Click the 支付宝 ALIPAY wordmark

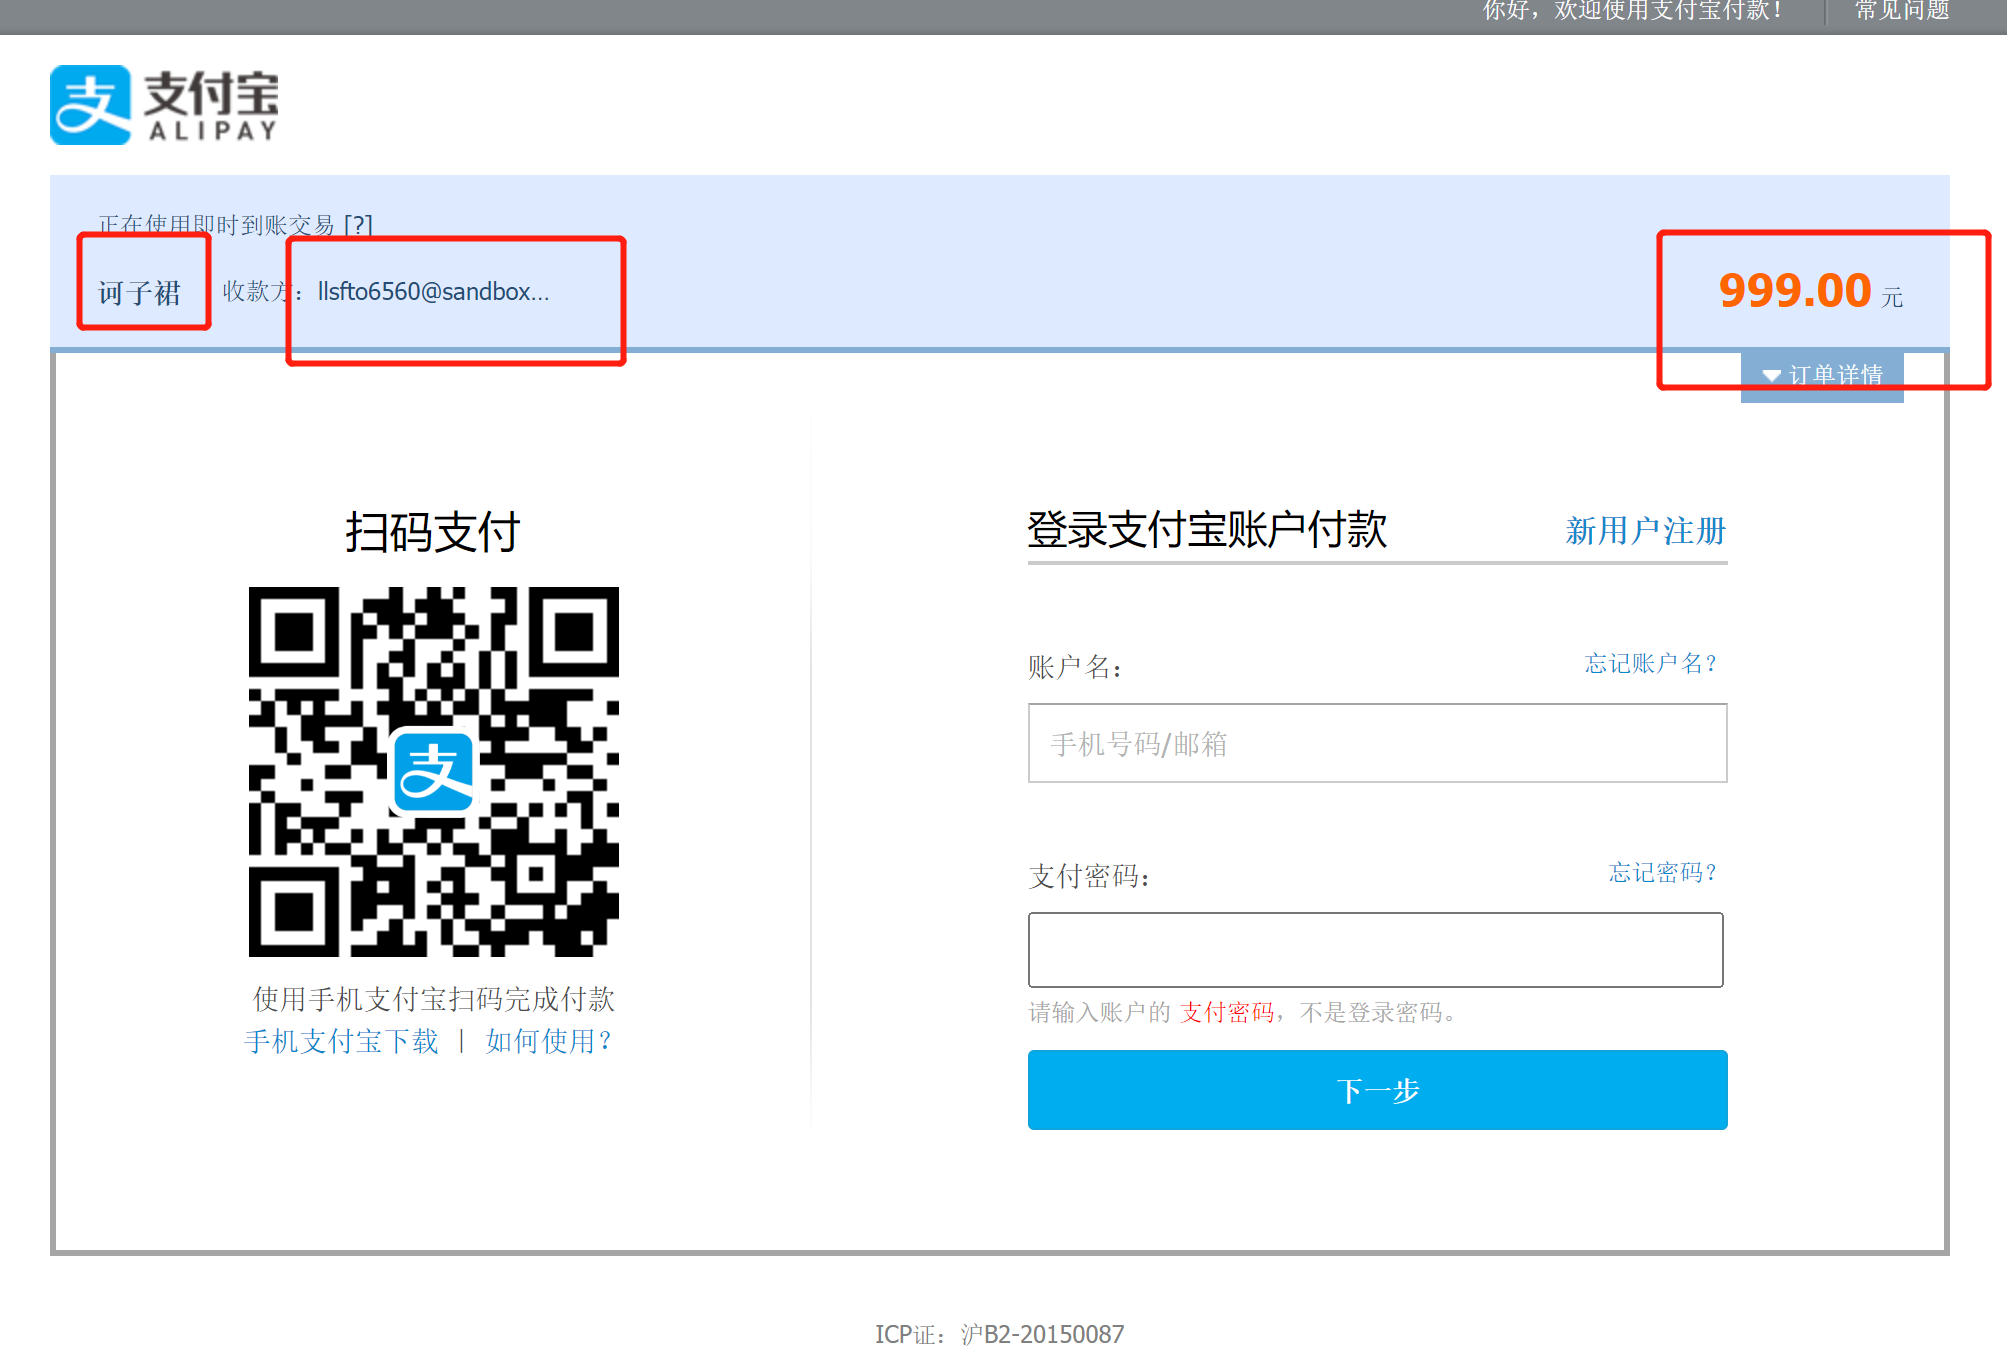(212, 105)
